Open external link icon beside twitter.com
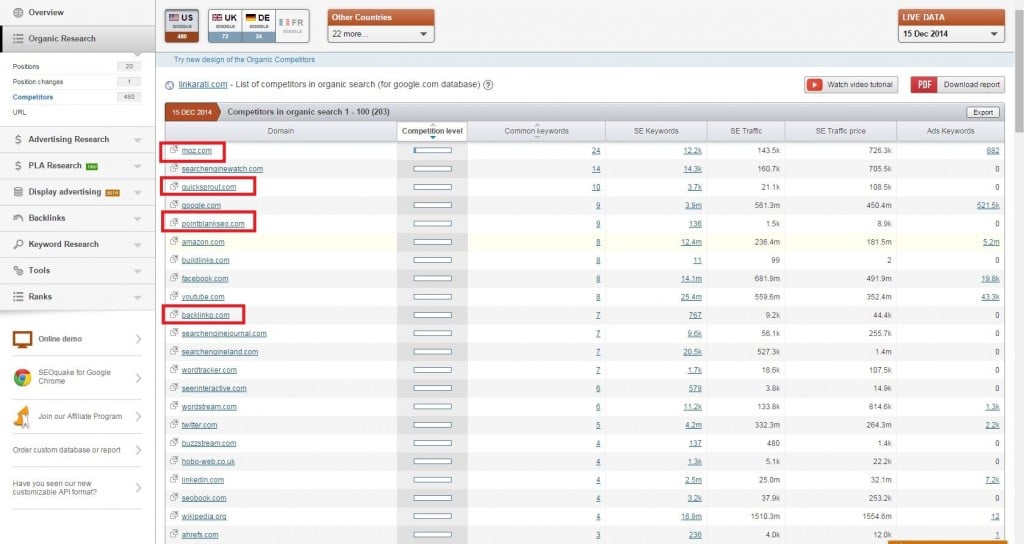The width and height of the screenshot is (1024, 544). click(174, 424)
